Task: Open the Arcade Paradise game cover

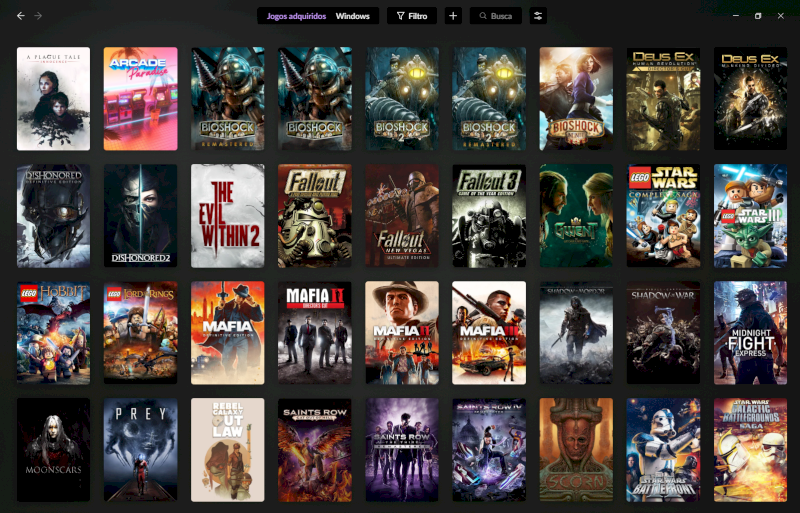Action: [140, 98]
